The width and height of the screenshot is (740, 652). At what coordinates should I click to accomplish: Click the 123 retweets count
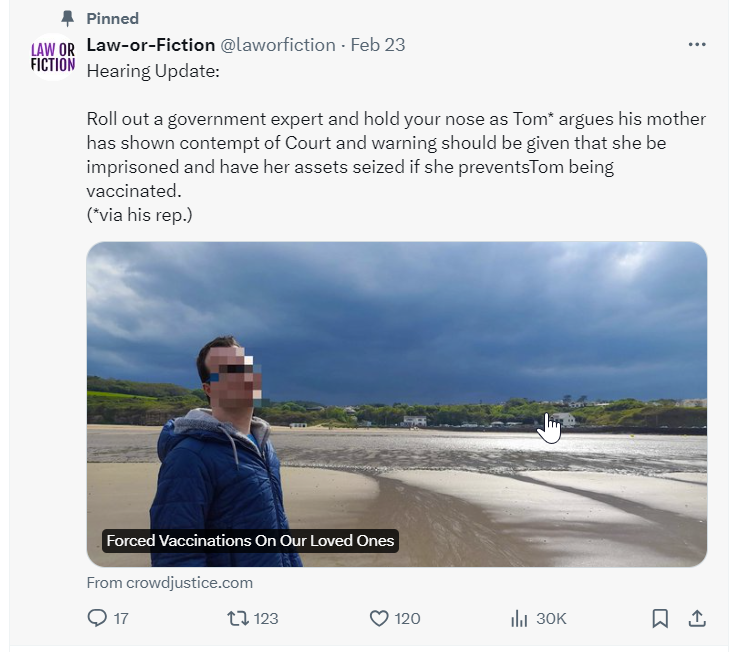(266, 619)
